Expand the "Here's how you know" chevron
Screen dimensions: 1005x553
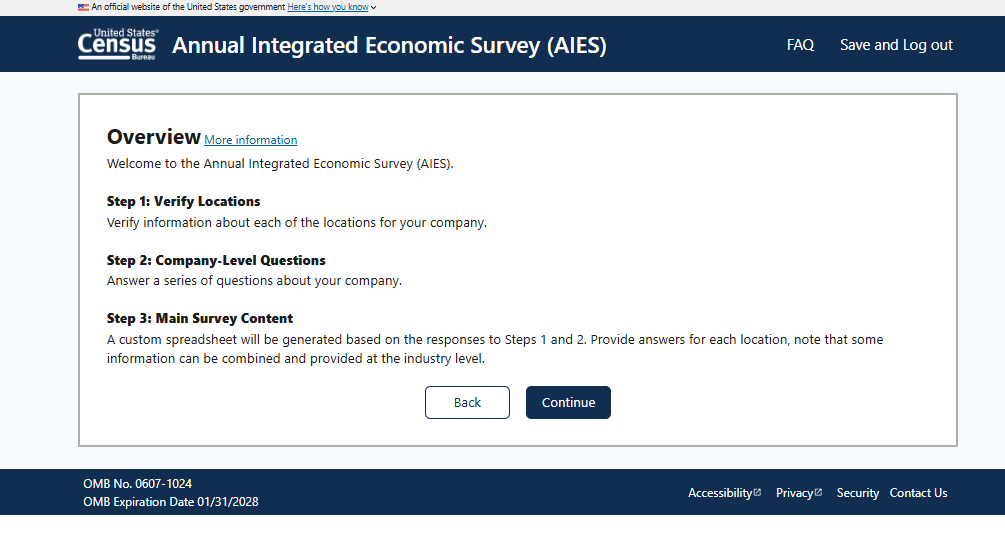[x=374, y=7]
